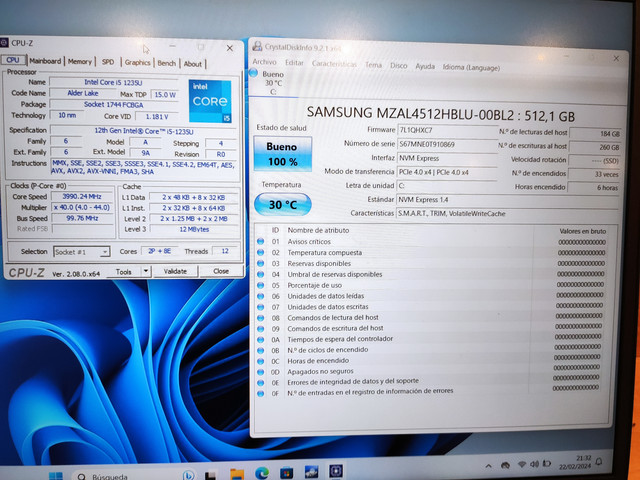The width and height of the screenshot is (640, 480).
Task: Open the SPD tab in CPU-Z
Action: [108, 62]
